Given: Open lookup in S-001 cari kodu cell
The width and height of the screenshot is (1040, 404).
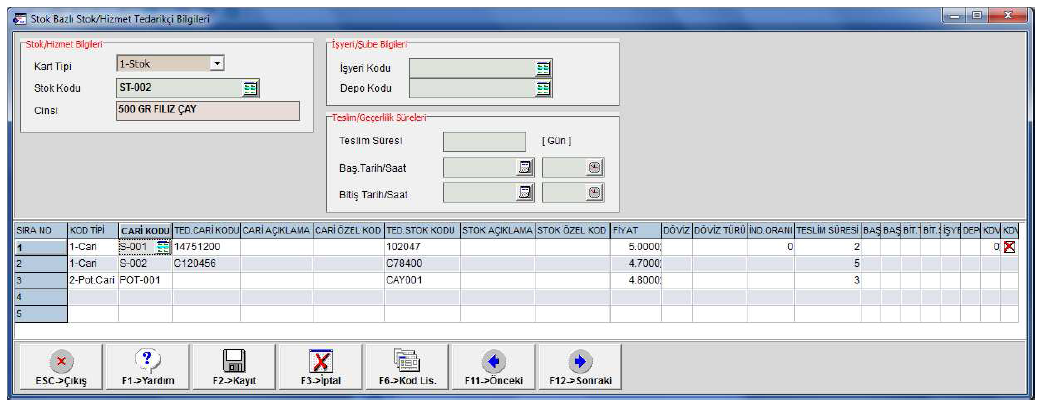Looking at the screenshot, I should (x=164, y=246).
